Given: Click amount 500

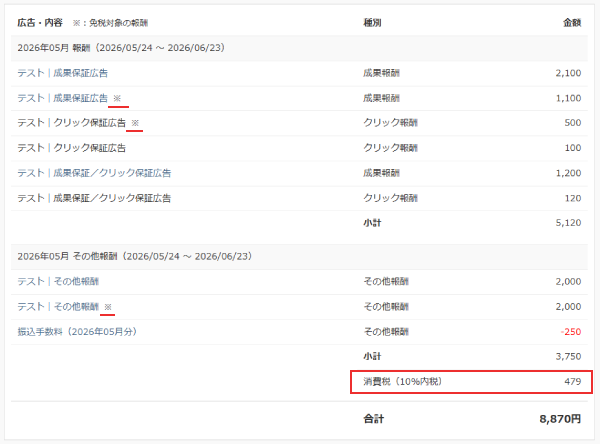Looking at the screenshot, I should [x=573, y=123].
